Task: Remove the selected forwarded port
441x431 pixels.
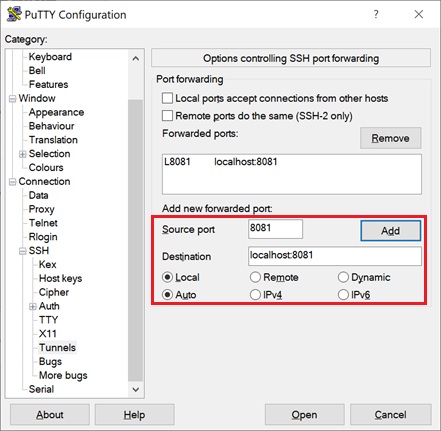Action: [x=390, y=138]
